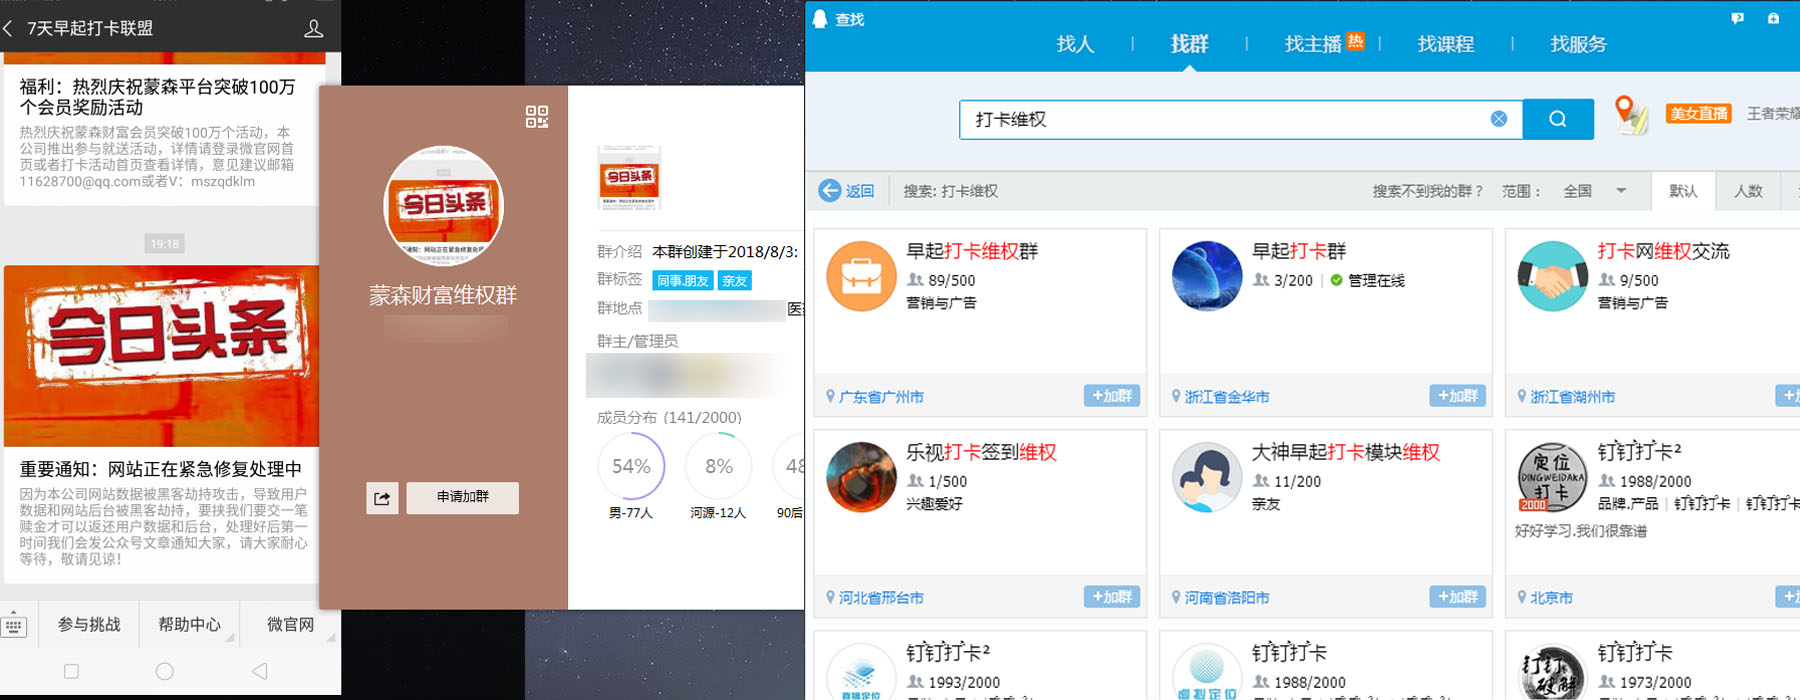Open the 微官网 menu in the phone chat
Viewport: 1800px width, 700px height.
pyautogui.click(x=290, y=625)
